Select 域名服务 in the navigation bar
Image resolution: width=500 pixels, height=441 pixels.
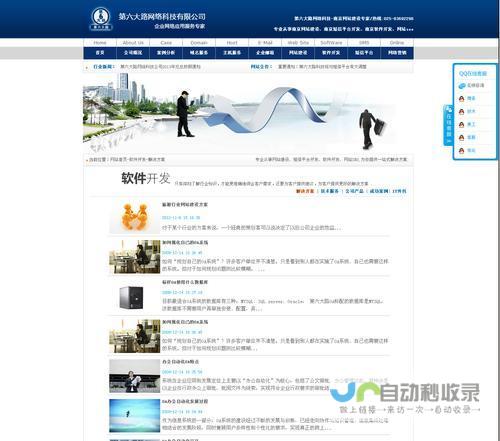[199, 53]
